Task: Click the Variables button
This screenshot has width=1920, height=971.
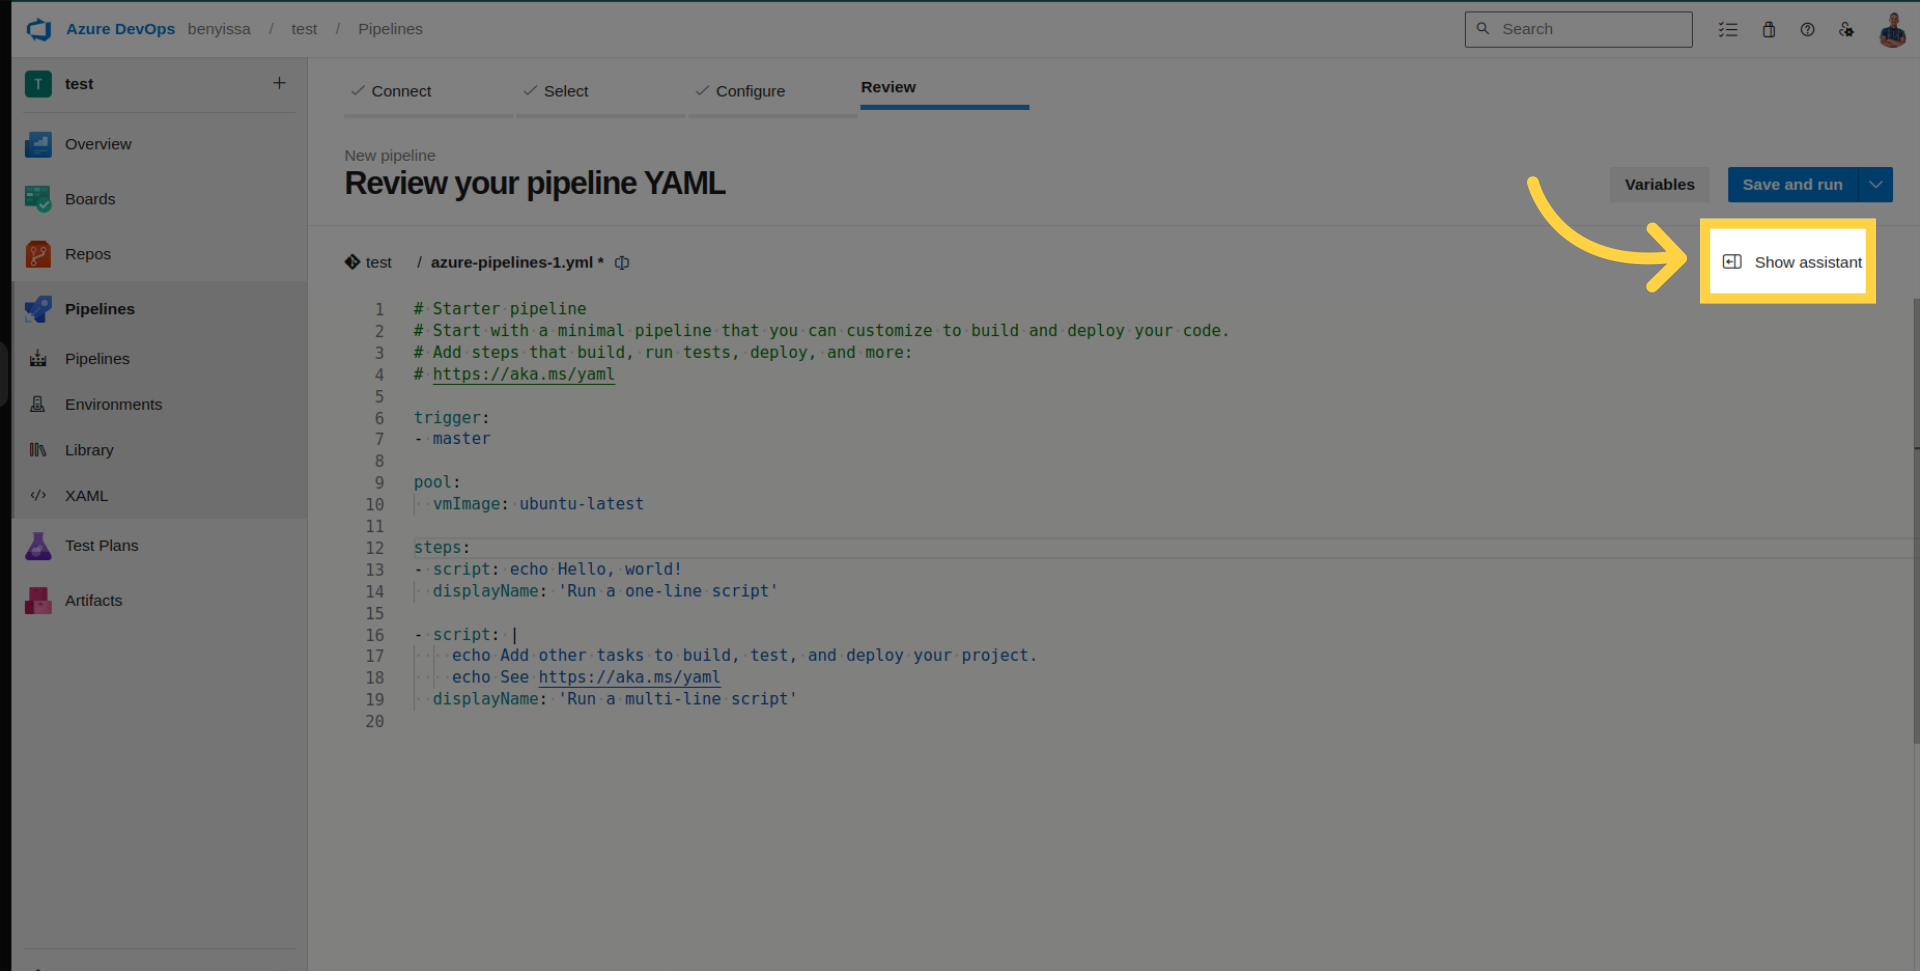Action: click(1659, 185)
